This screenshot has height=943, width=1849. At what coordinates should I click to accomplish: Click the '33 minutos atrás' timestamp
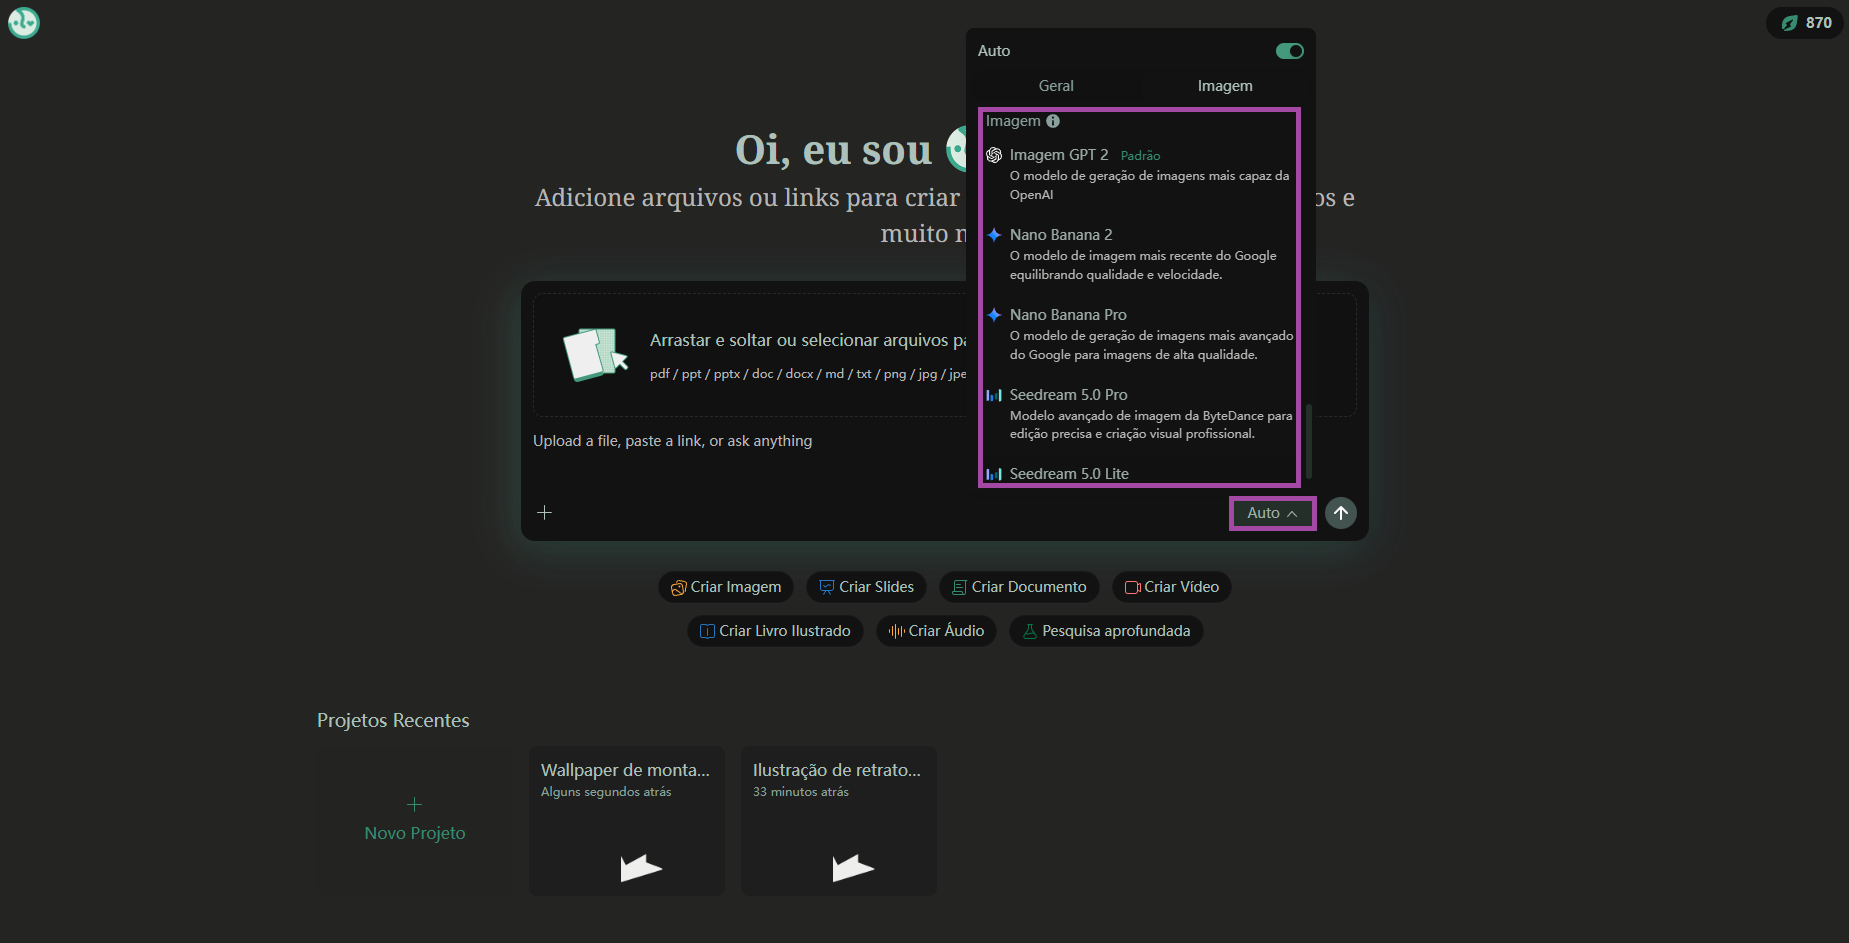click(801, 792)
